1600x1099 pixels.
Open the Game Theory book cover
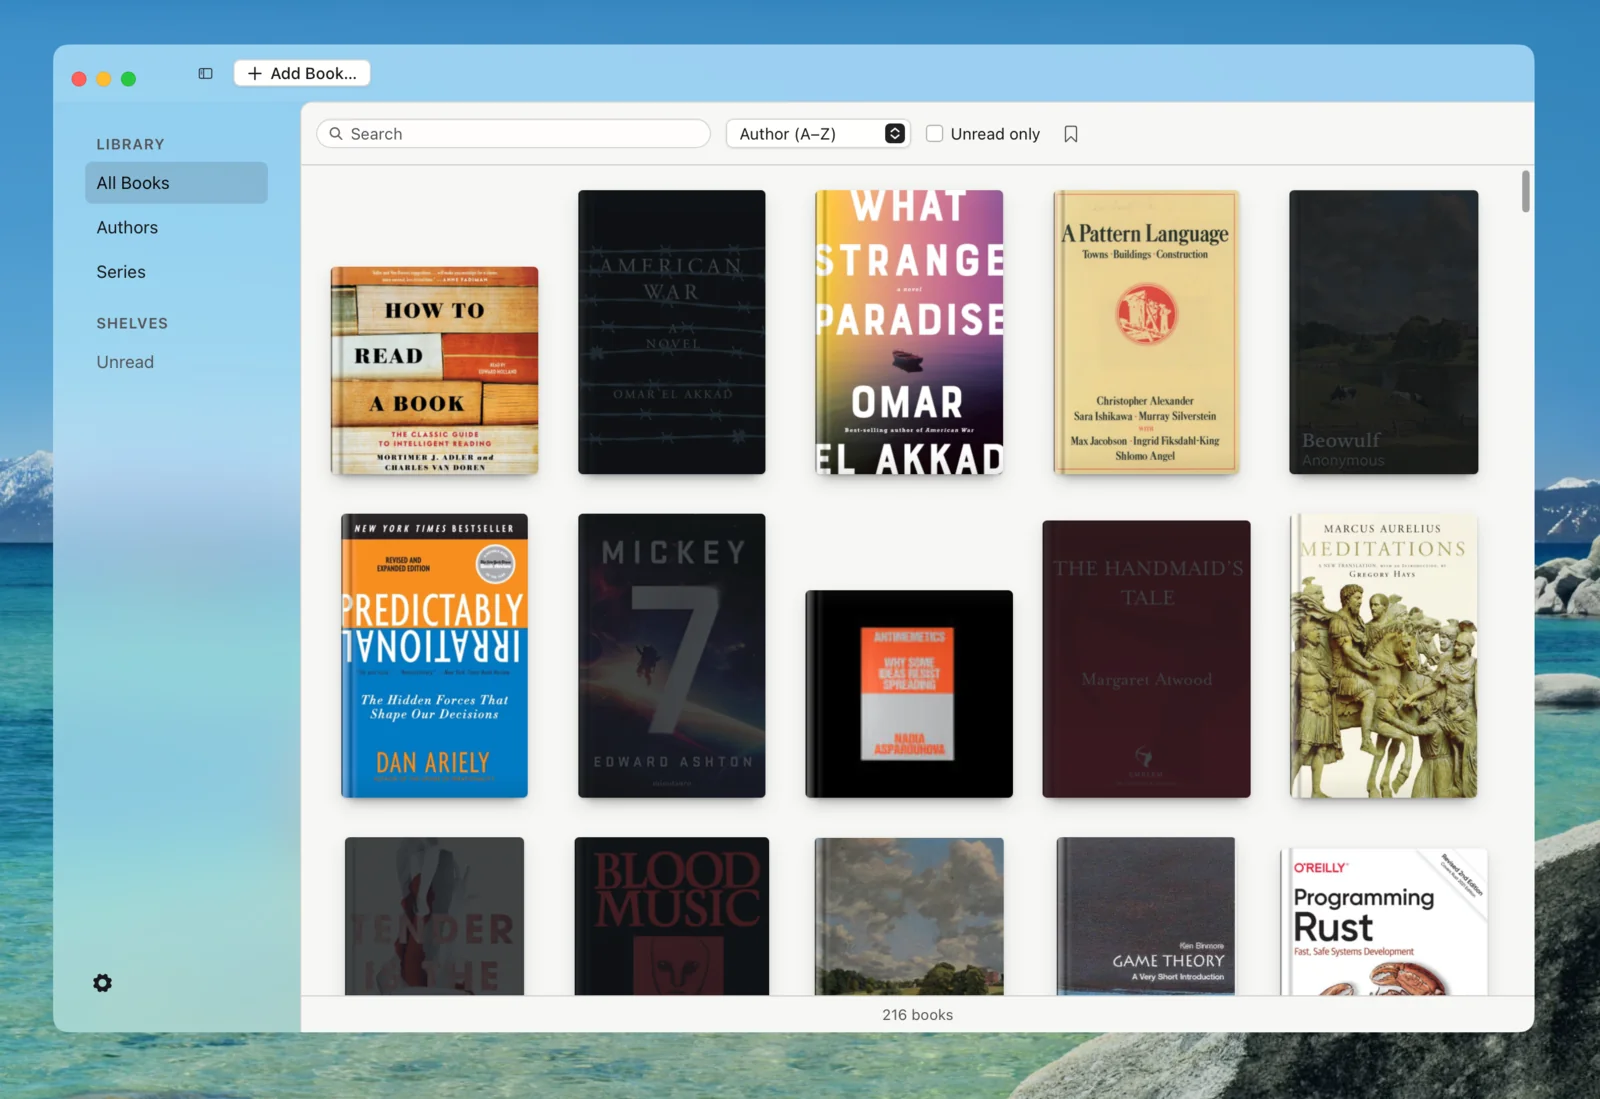coord(1146,916)
